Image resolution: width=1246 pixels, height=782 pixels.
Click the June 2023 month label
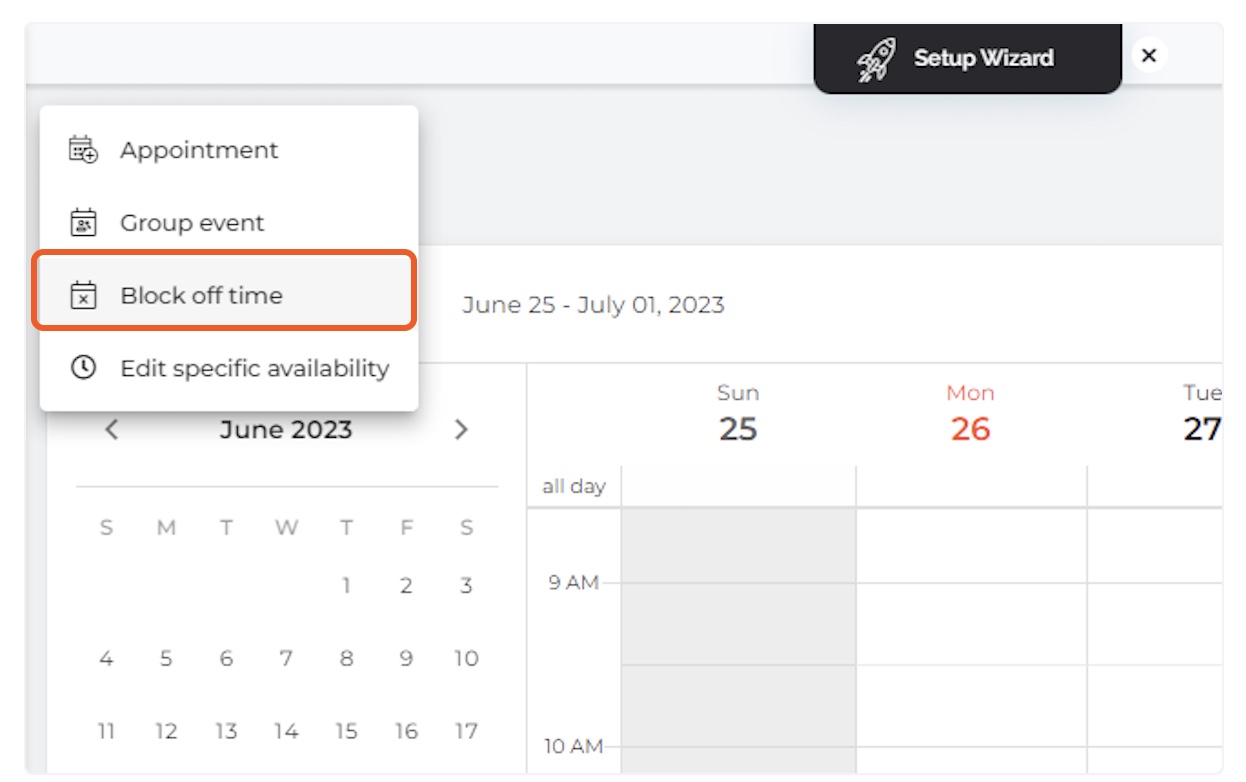[286, 430]
